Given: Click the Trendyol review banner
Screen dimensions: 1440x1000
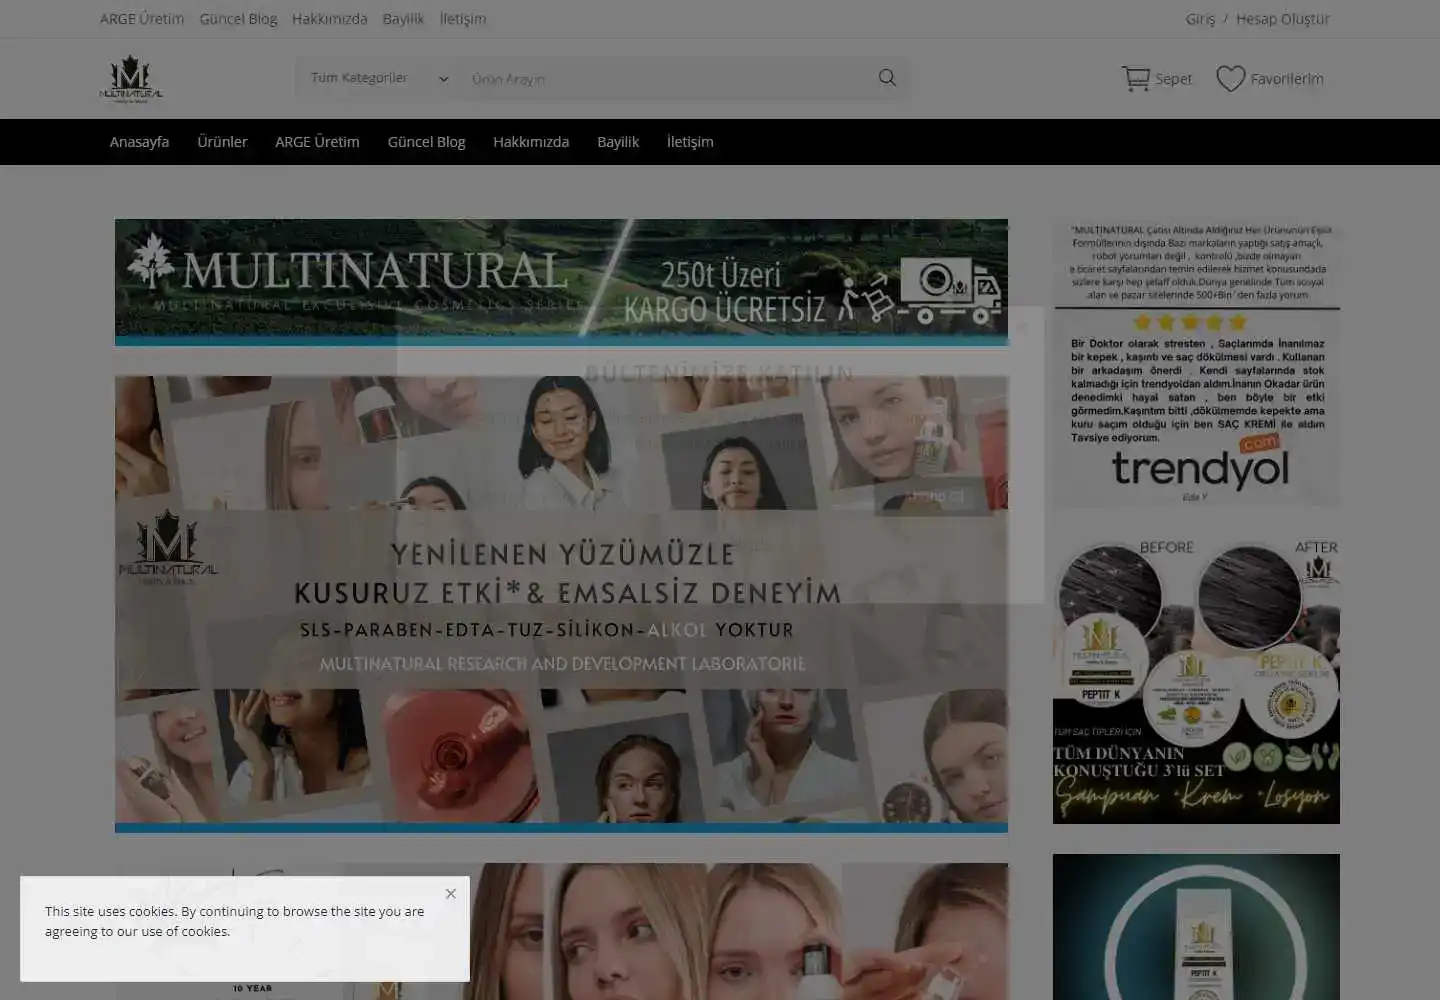Looking at the screenshot, I should pyautogui.click(x=1196, y=363).
